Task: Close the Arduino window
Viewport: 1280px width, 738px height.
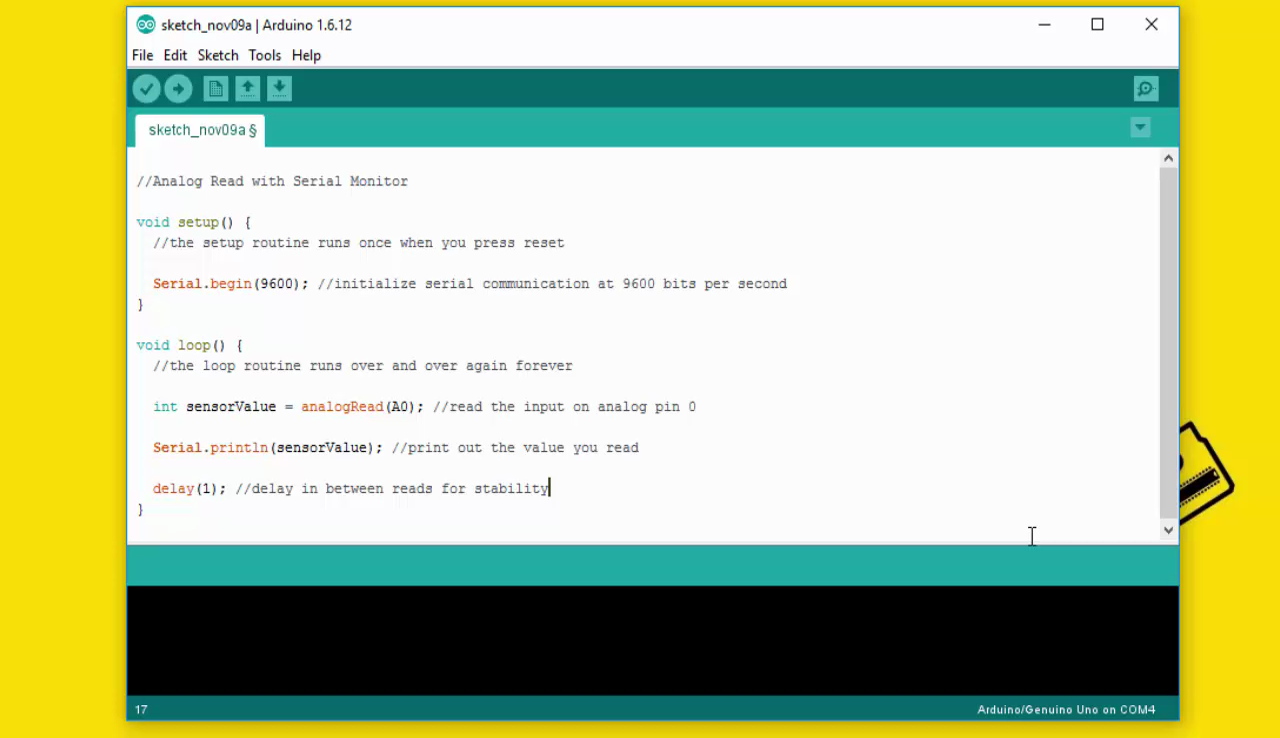Action: click(1151, 25)
